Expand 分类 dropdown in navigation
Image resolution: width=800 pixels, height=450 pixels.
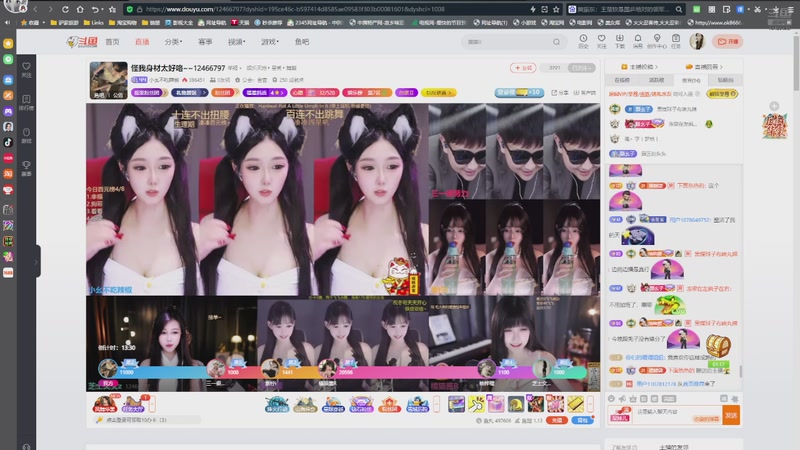(x=173, y=42)
